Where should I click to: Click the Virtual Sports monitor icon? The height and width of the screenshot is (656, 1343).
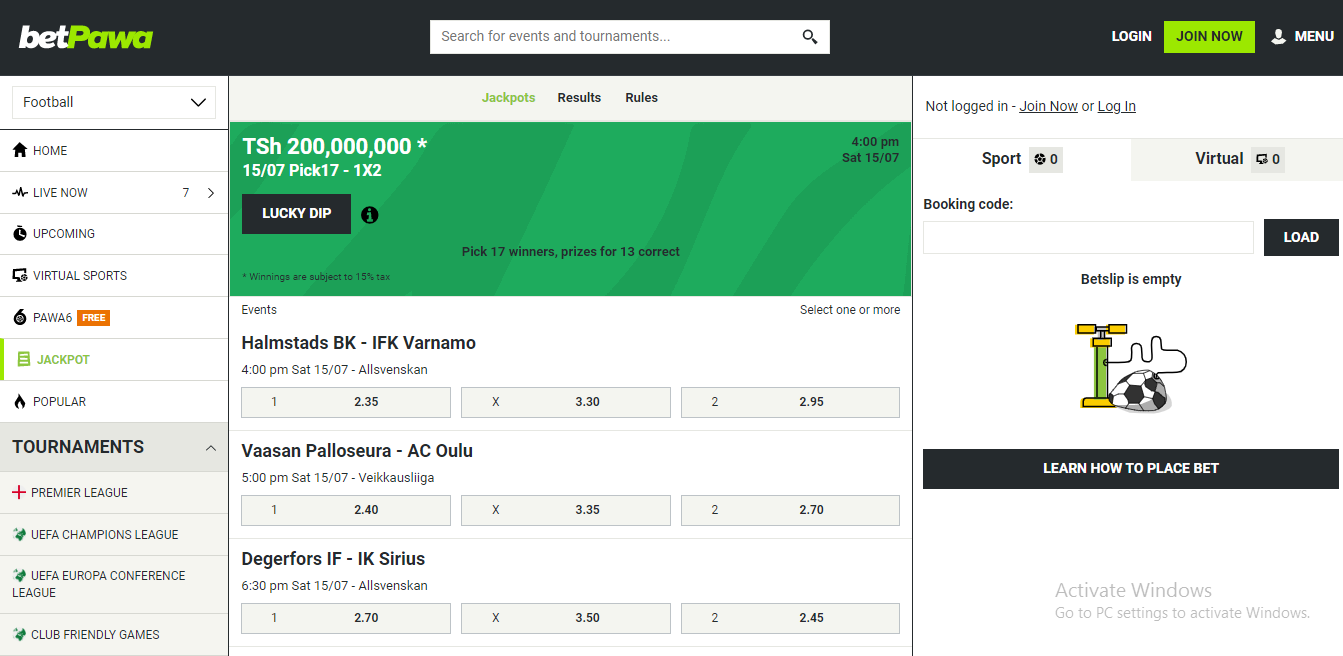point(20,275)
